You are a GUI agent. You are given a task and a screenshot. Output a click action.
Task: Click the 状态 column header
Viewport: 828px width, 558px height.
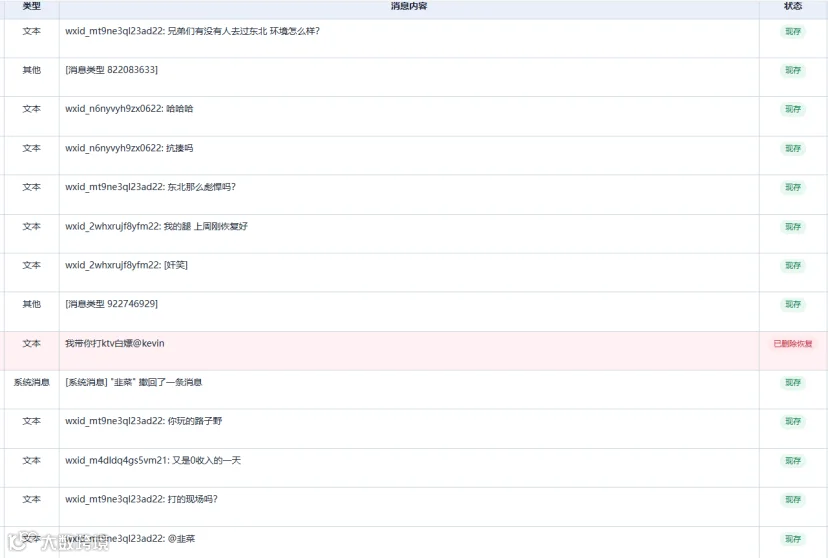point(793,6)
